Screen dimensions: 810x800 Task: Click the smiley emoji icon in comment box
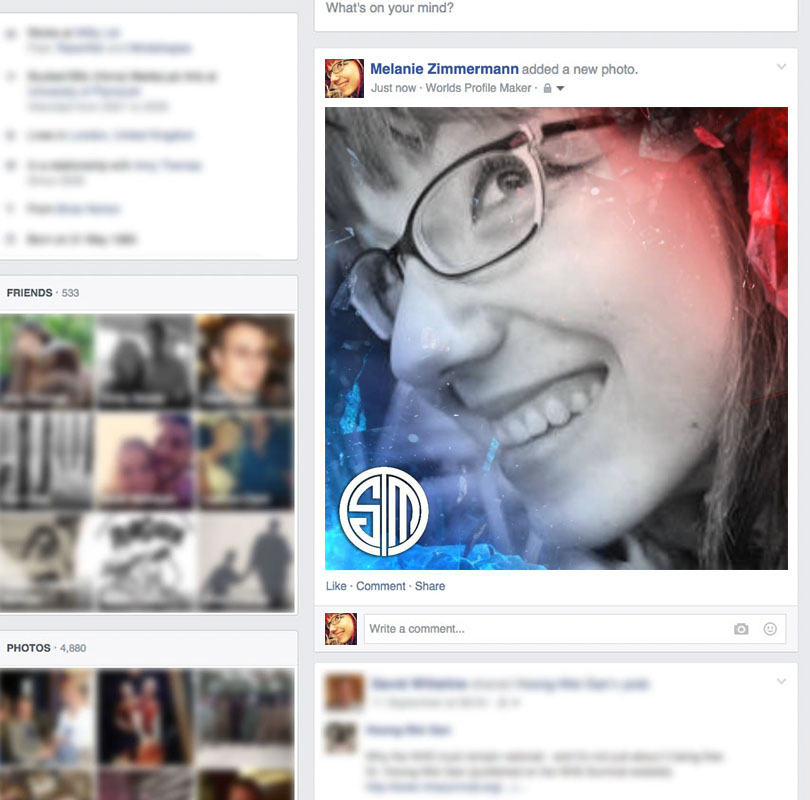pyautogui.click(x=770, y=629)
